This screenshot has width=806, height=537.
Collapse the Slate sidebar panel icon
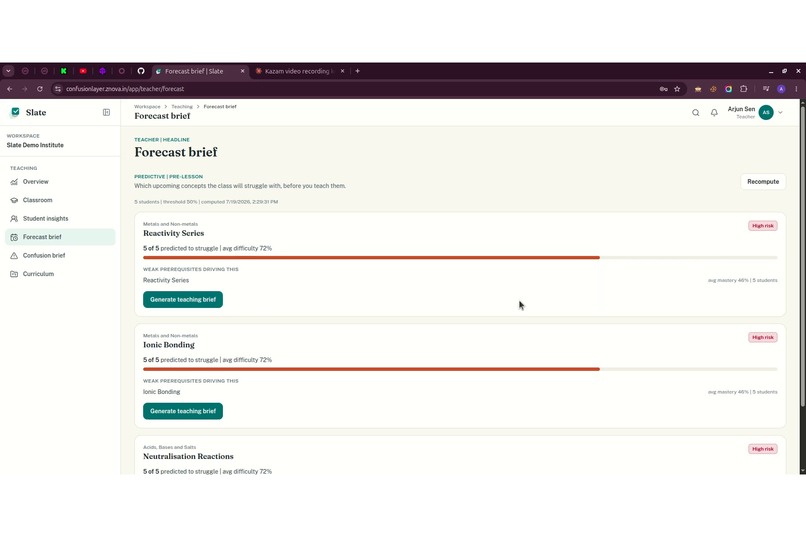coord(106,113)
